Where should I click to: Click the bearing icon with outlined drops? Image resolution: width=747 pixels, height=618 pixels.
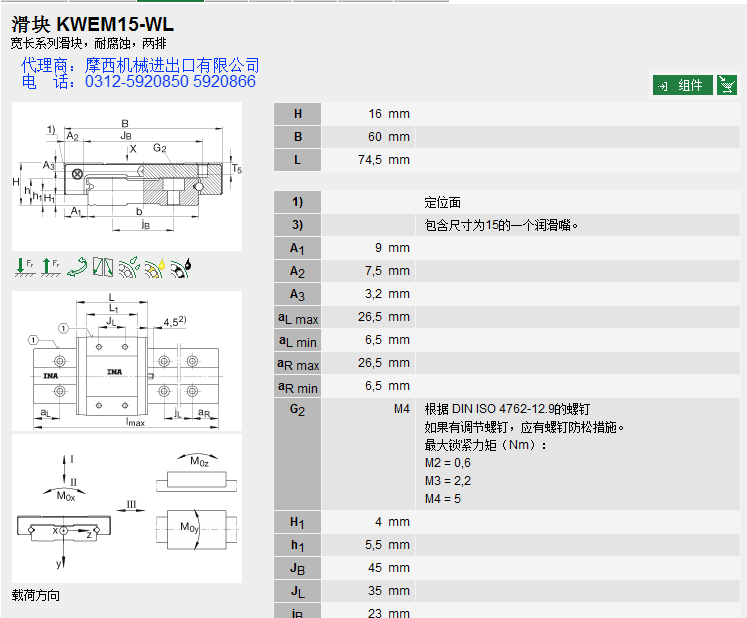129,267
